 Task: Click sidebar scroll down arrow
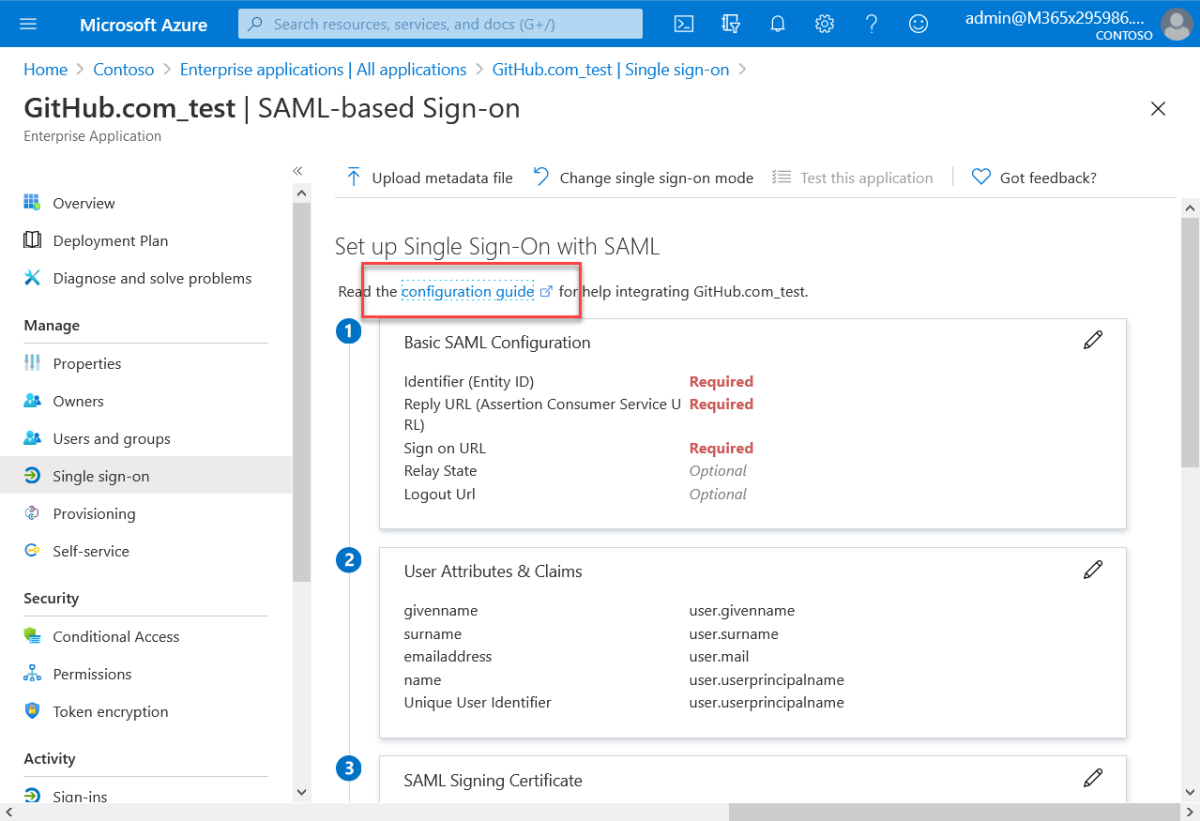(302, 792)
